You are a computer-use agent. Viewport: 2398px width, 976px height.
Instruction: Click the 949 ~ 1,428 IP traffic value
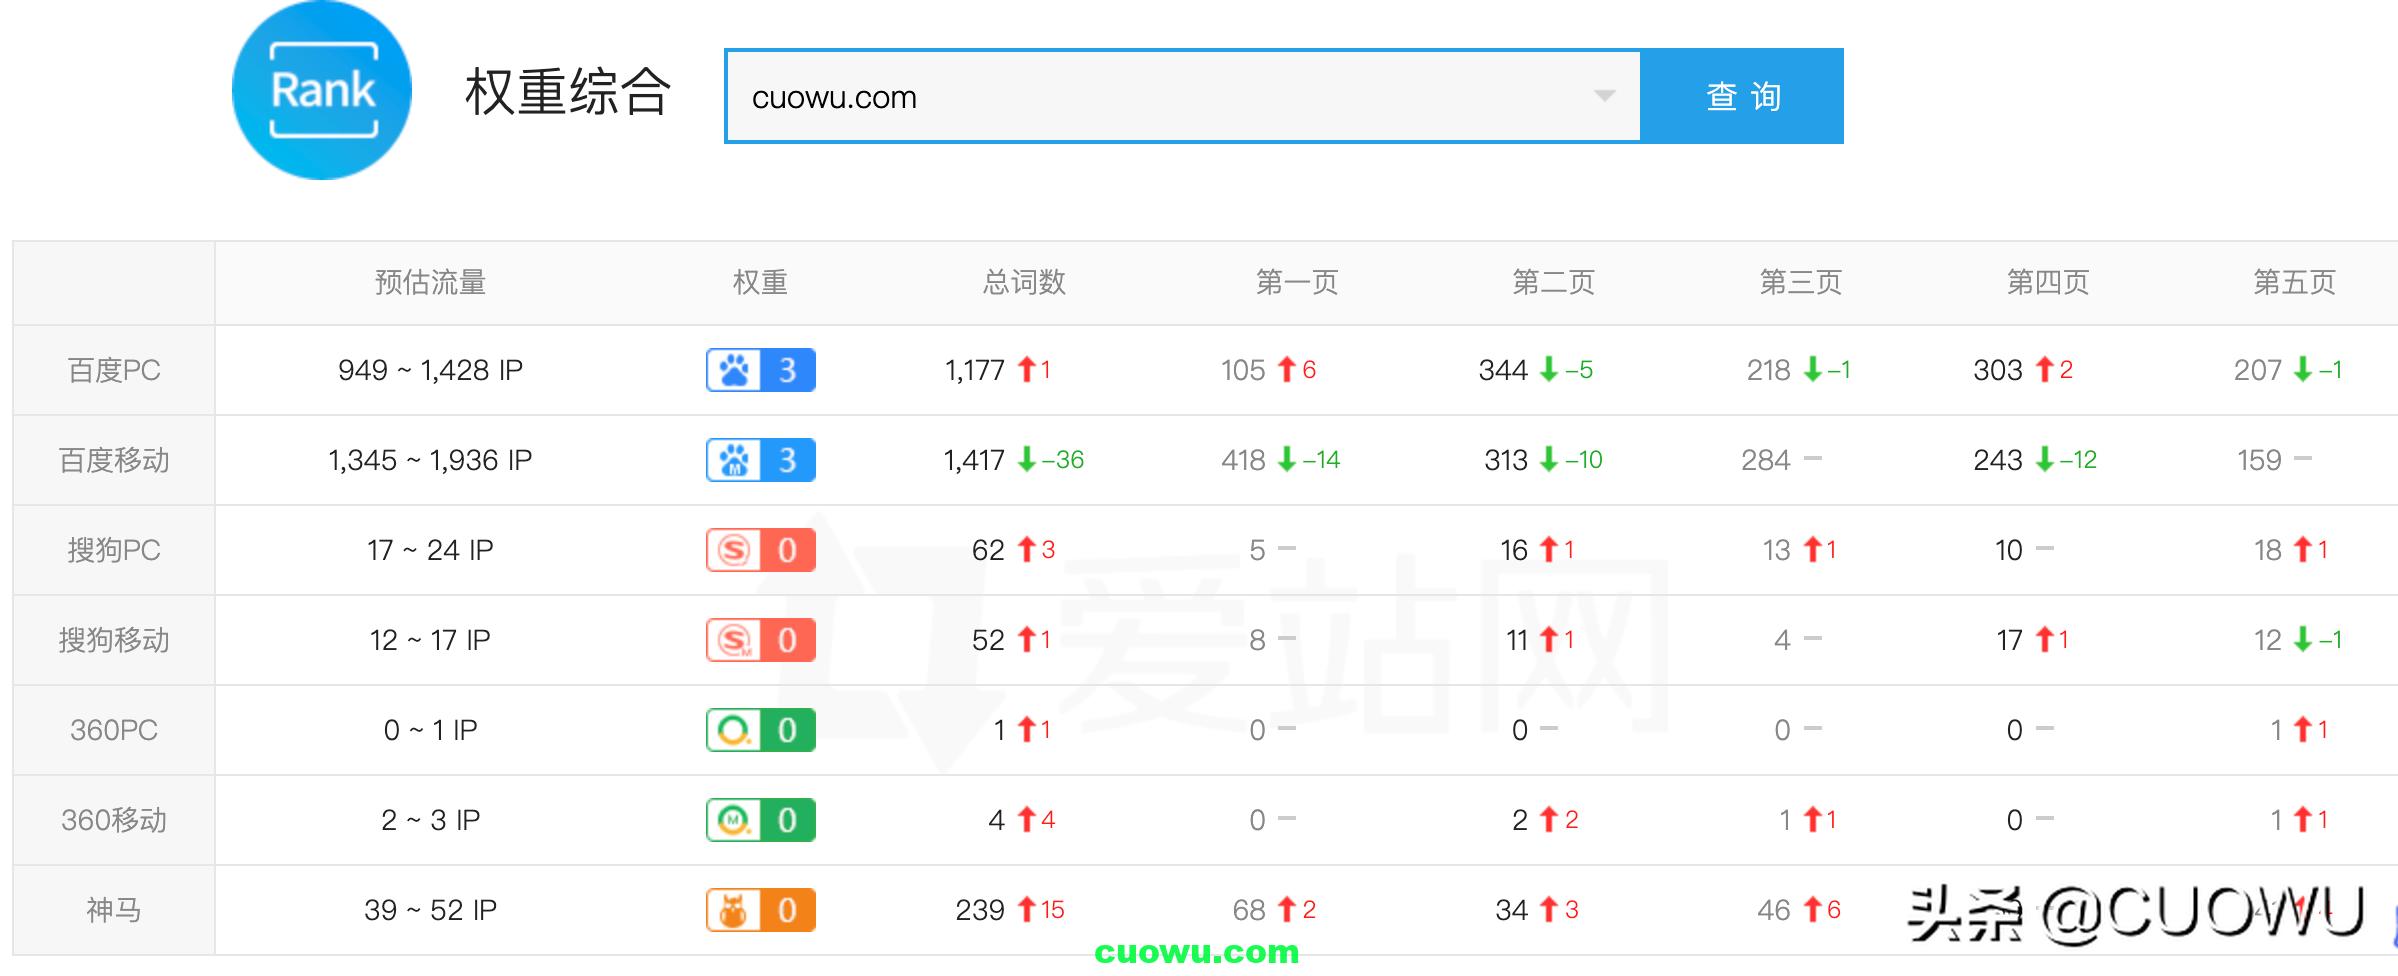[430, 370]
